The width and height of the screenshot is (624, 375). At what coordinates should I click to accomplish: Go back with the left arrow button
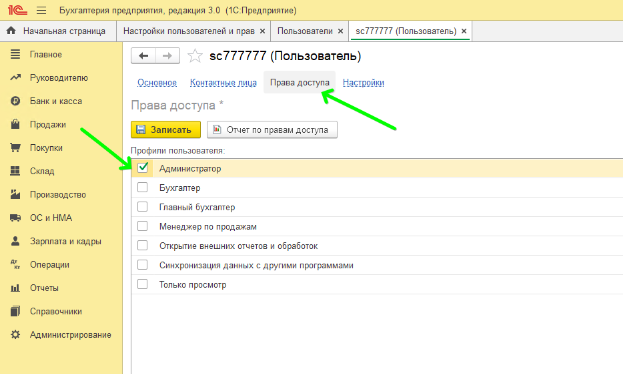[143, 56]
